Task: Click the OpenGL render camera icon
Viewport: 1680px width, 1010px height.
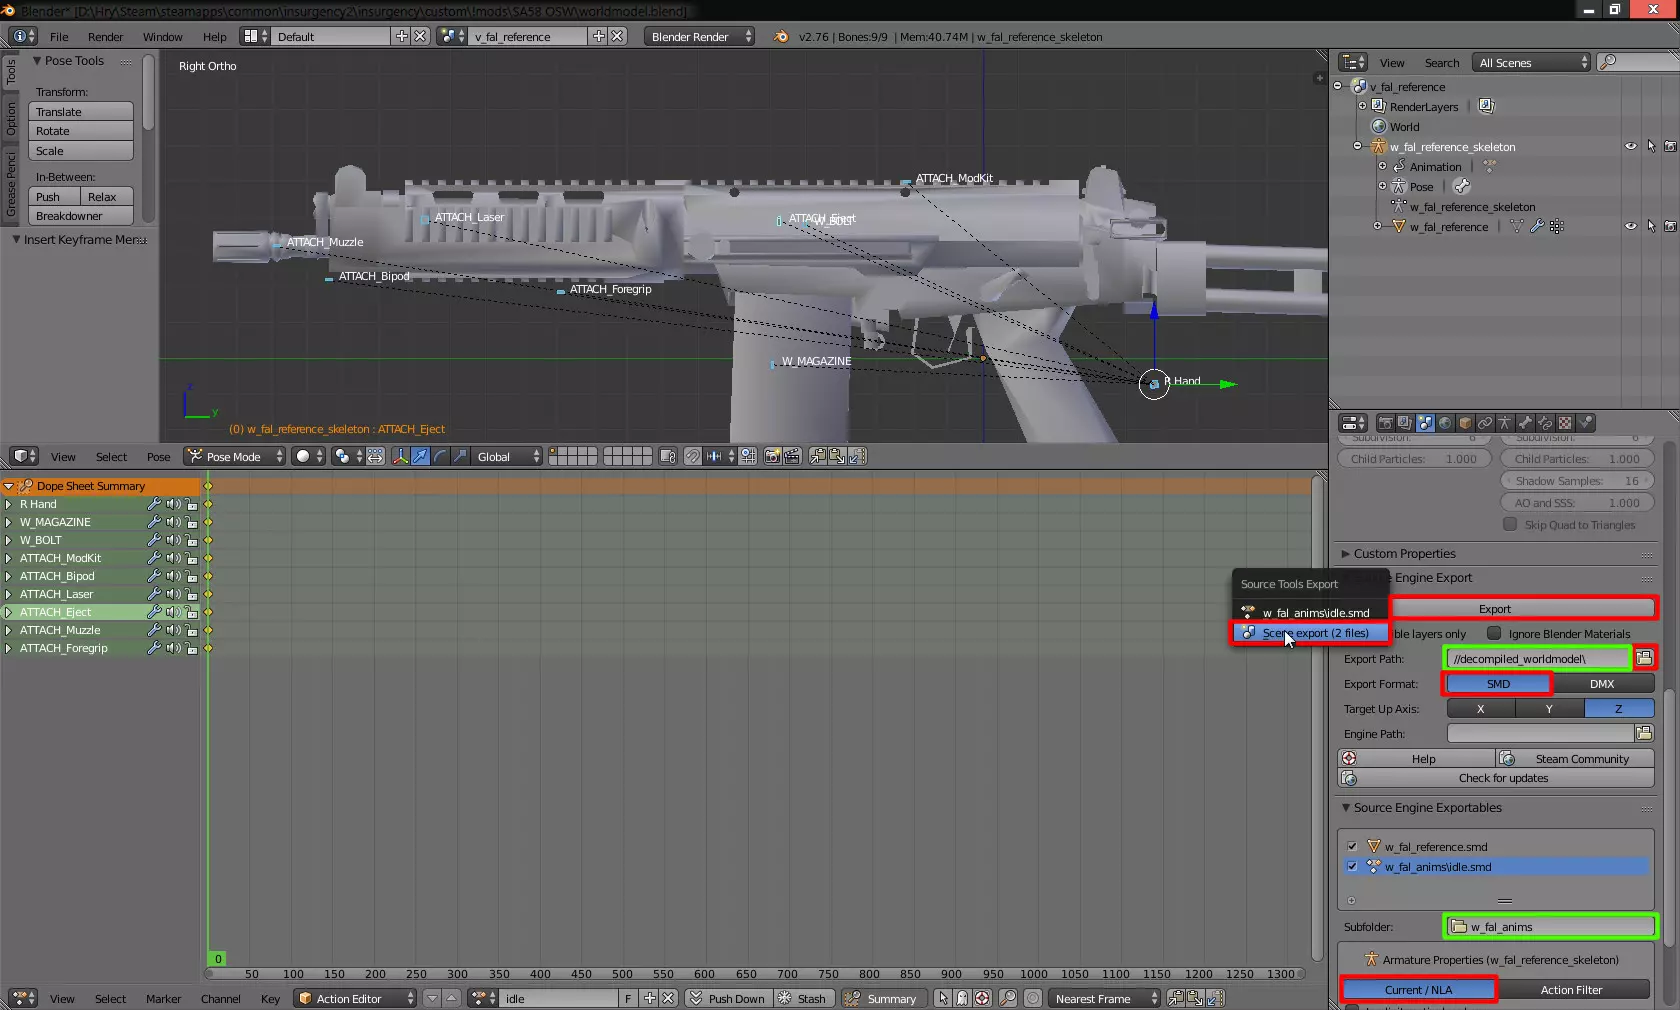Action: tap(772, 457)
